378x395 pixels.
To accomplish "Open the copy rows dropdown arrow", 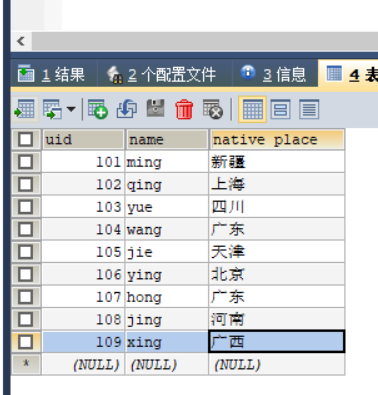I will [71, 109].
